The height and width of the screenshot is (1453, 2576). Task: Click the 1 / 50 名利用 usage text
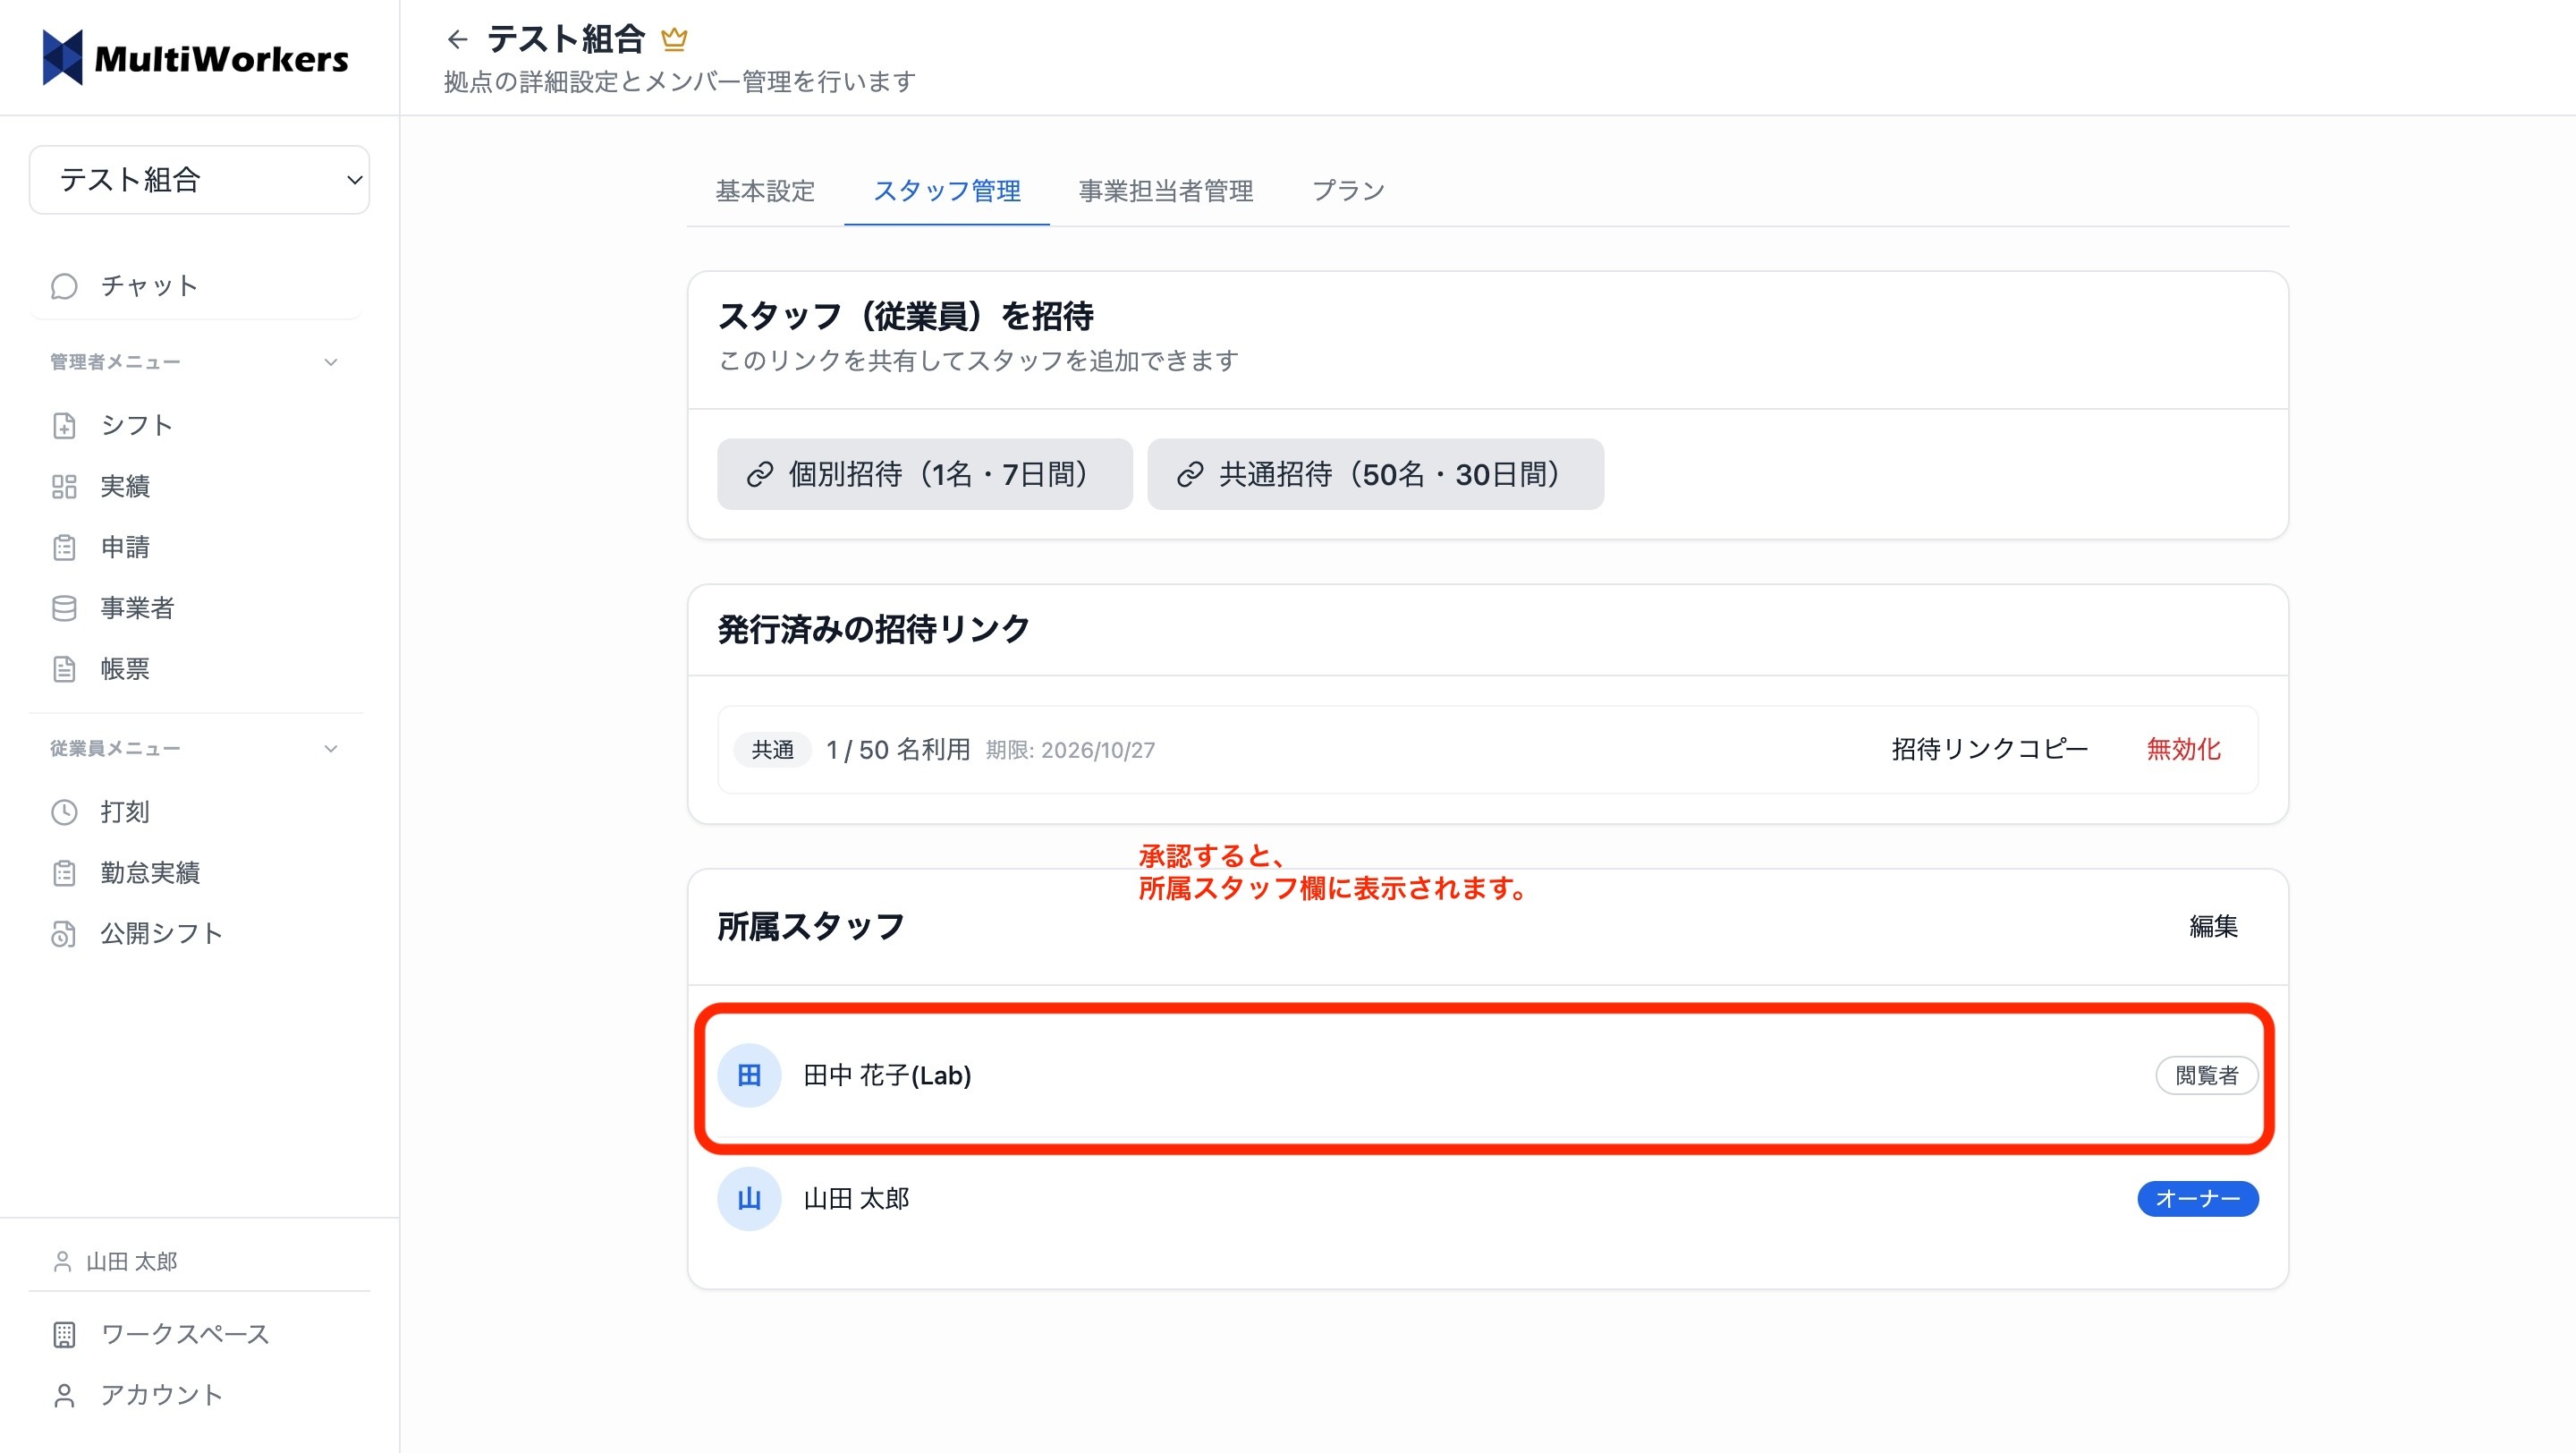[x=898, y=749]
